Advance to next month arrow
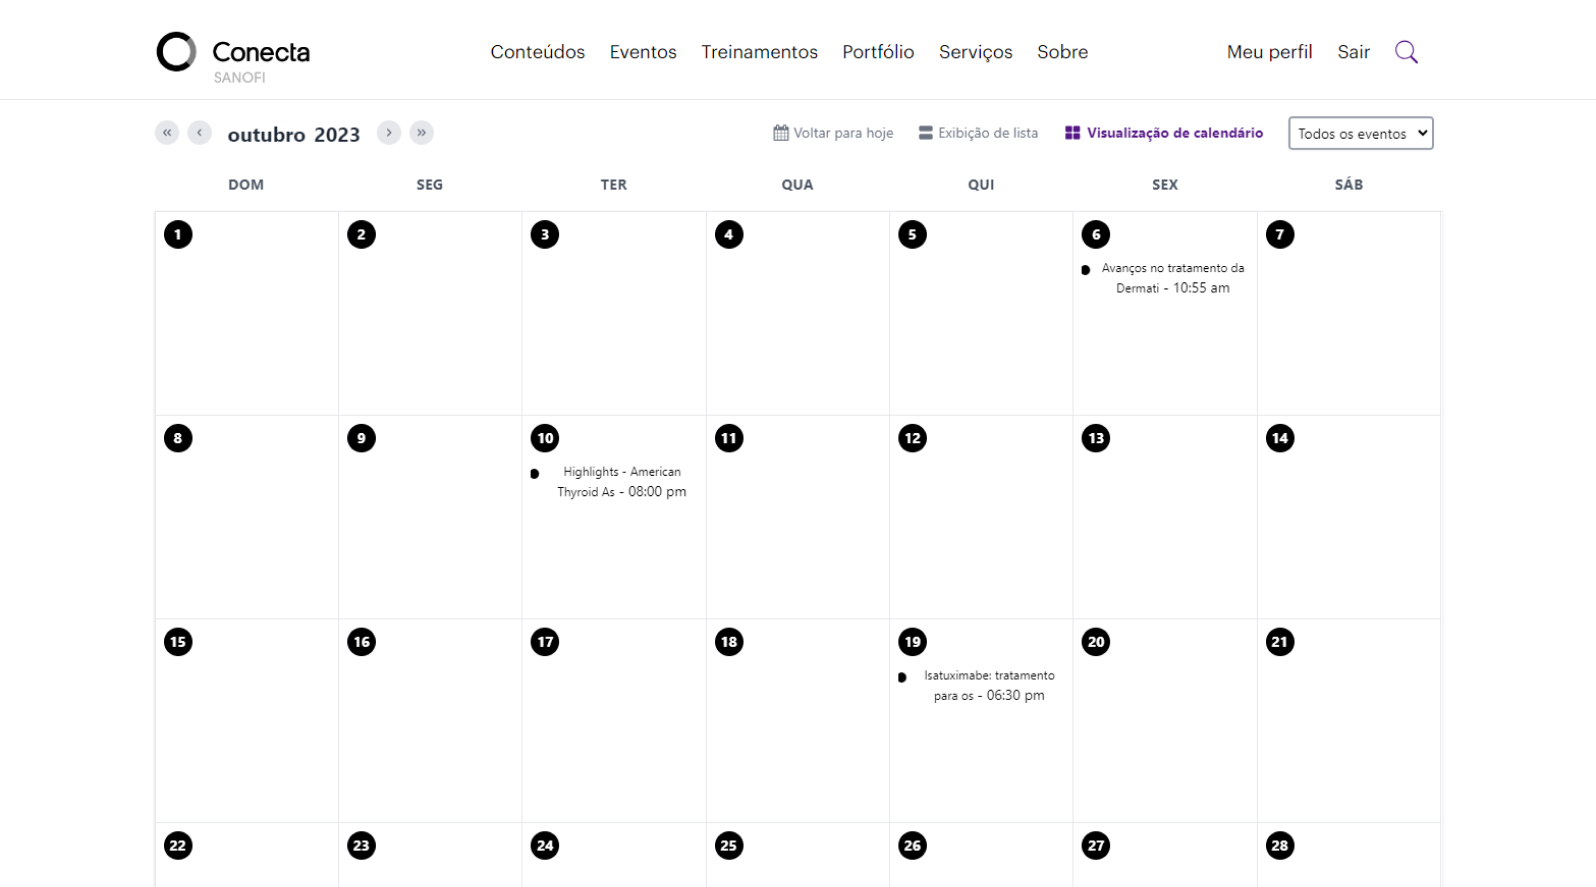Image resolution: width=1596 pixels, height=887 pixels. 389,133
